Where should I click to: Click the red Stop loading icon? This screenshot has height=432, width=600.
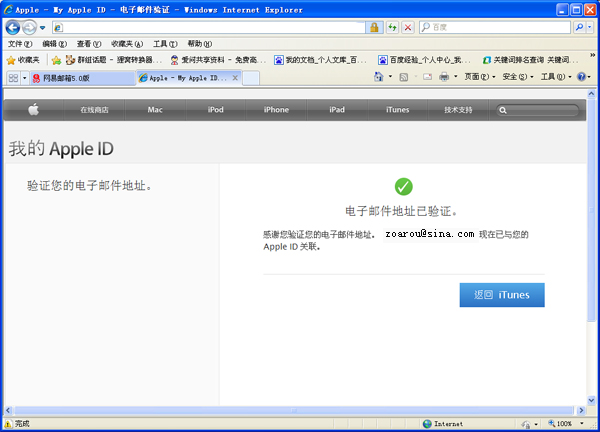[x=408, y=27]
